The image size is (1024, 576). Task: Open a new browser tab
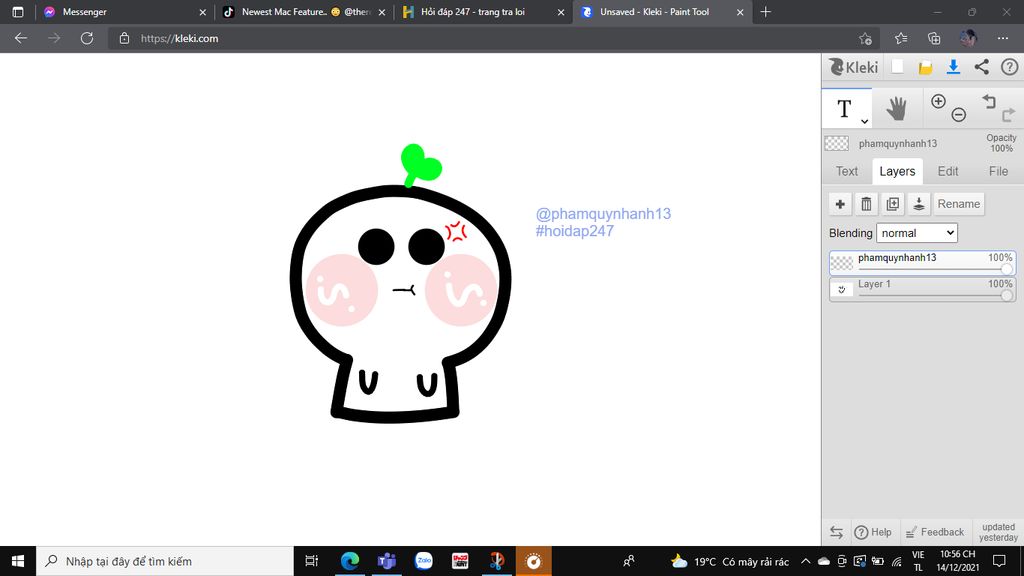click(765, 12)
